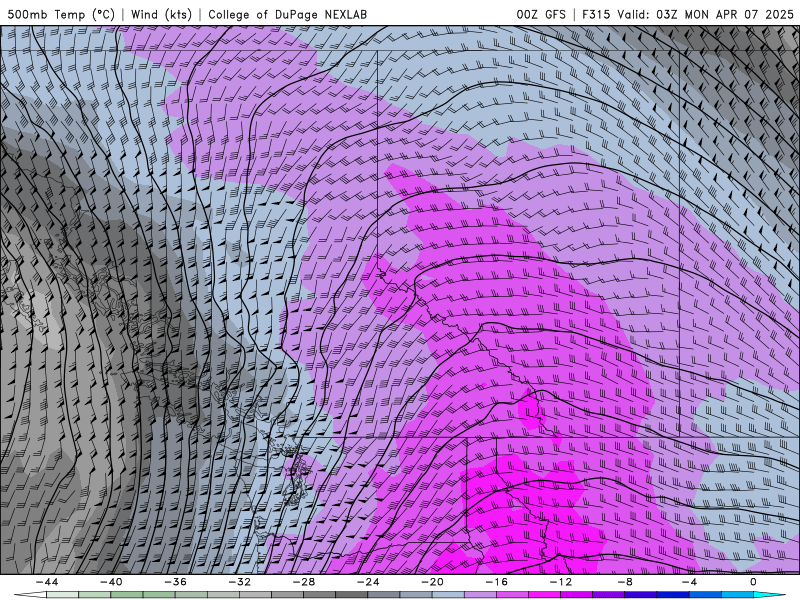Image resolution: width=800 pixels, height=600 pixels.
Task: Click the 0 colorbar label
Action: (x=754, y=582)
